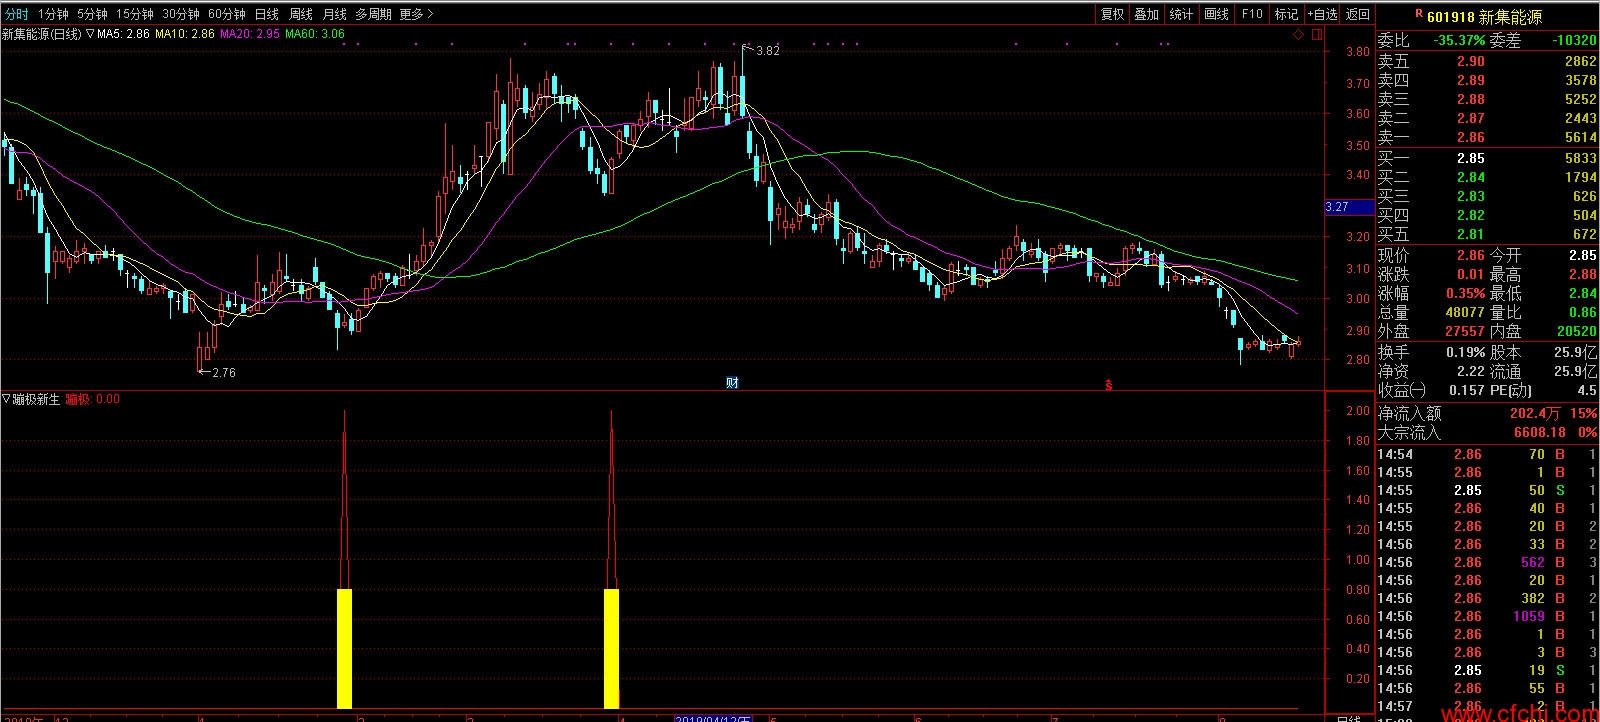Click the red S marker on chart

[x=1108, y=384]
